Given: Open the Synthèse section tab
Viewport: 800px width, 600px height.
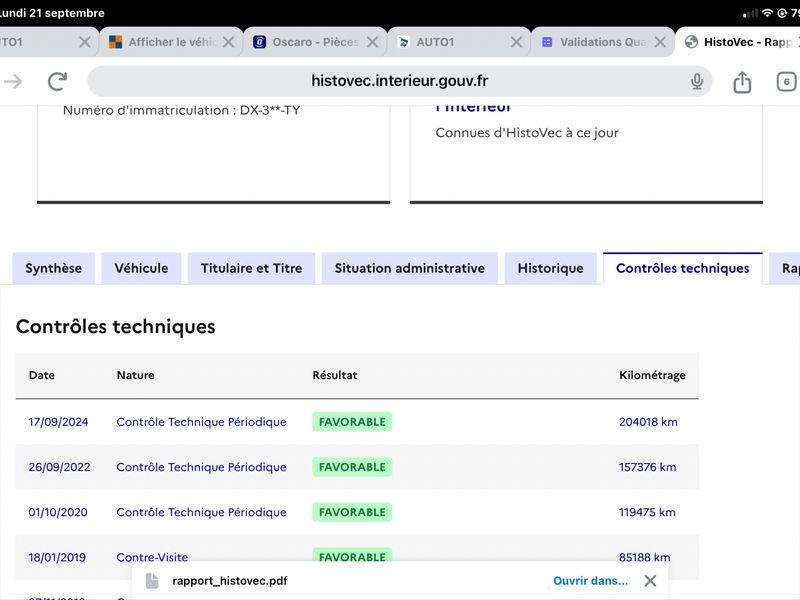Looking at the screenshot, I should [54, 268].
